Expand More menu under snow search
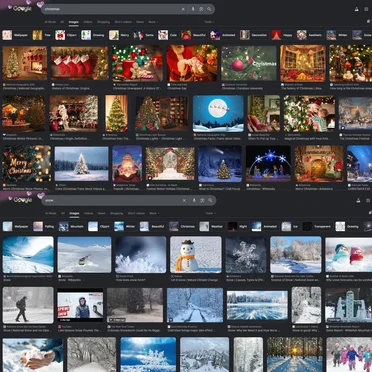 [x=154, y=213]
